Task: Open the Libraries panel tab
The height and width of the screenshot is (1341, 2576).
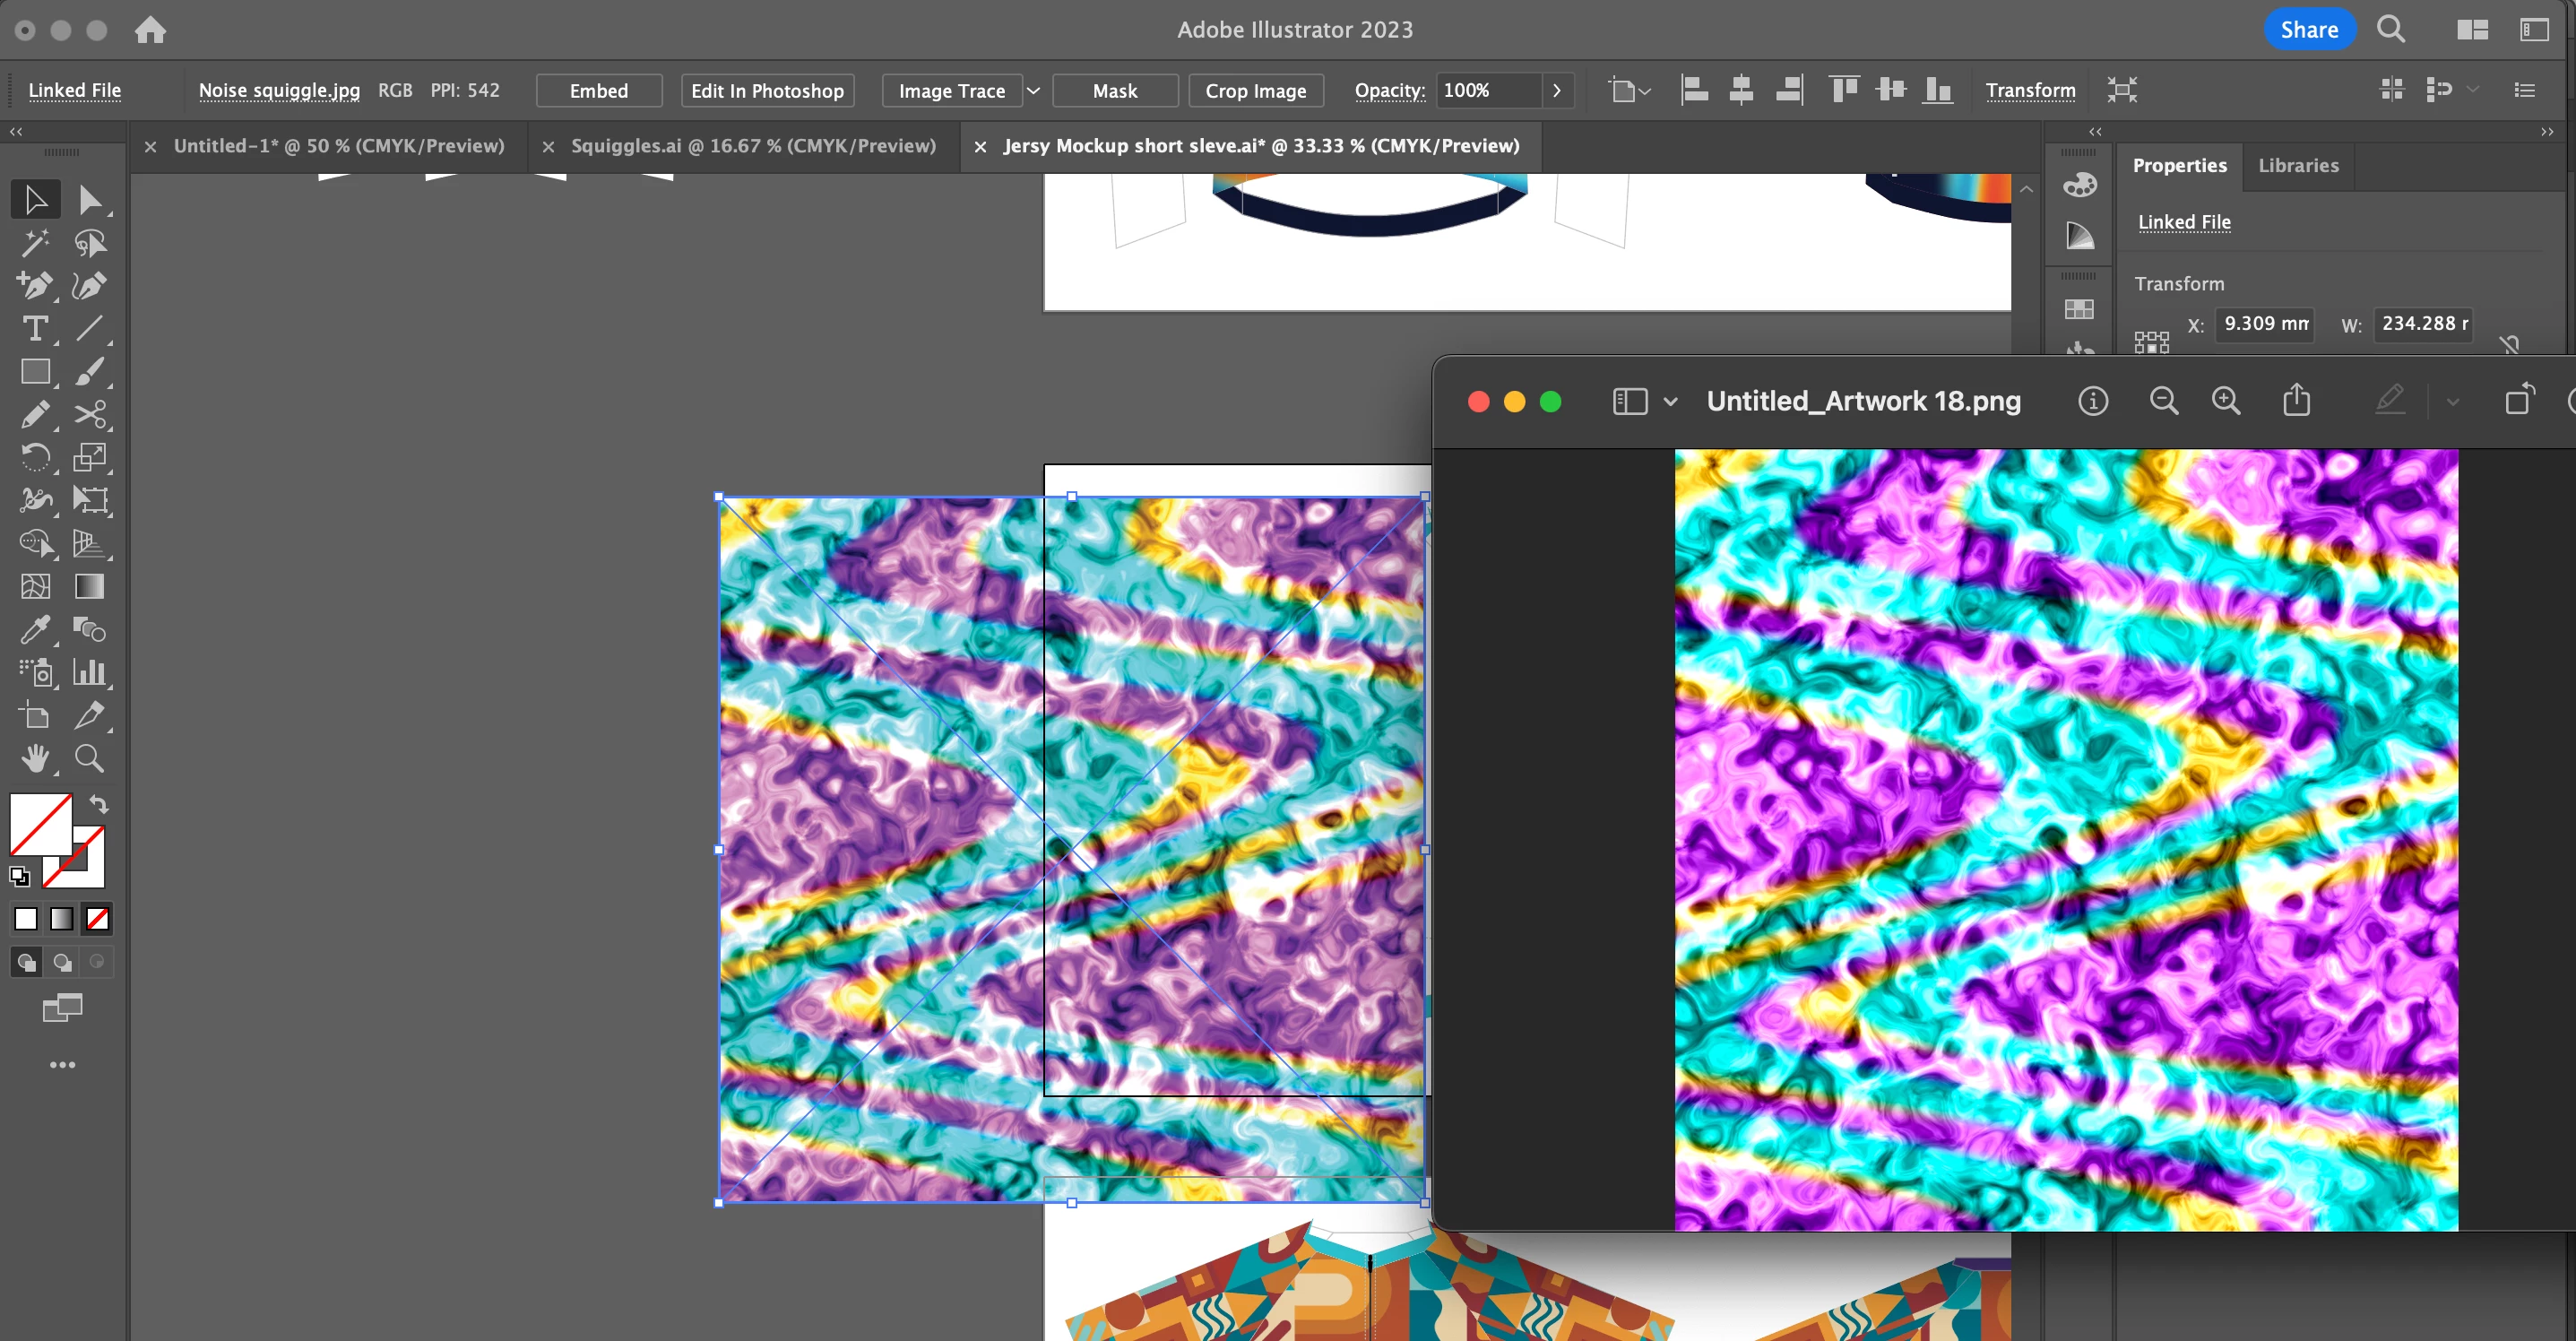Action: (x=2297, y=166)
